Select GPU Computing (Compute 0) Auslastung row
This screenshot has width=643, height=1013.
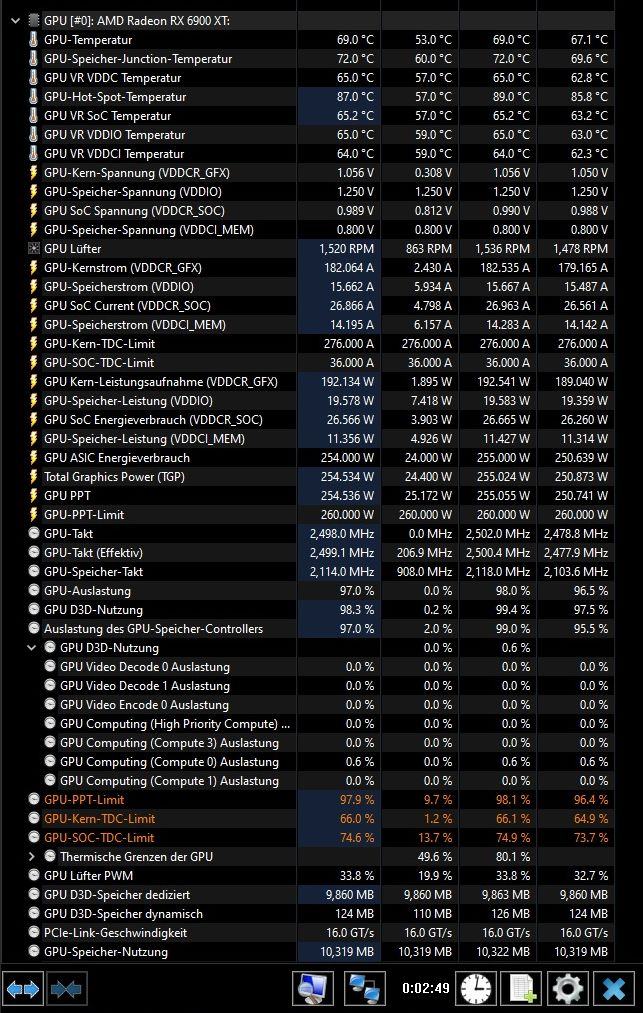pyautogui.click(x=169, y=762)
